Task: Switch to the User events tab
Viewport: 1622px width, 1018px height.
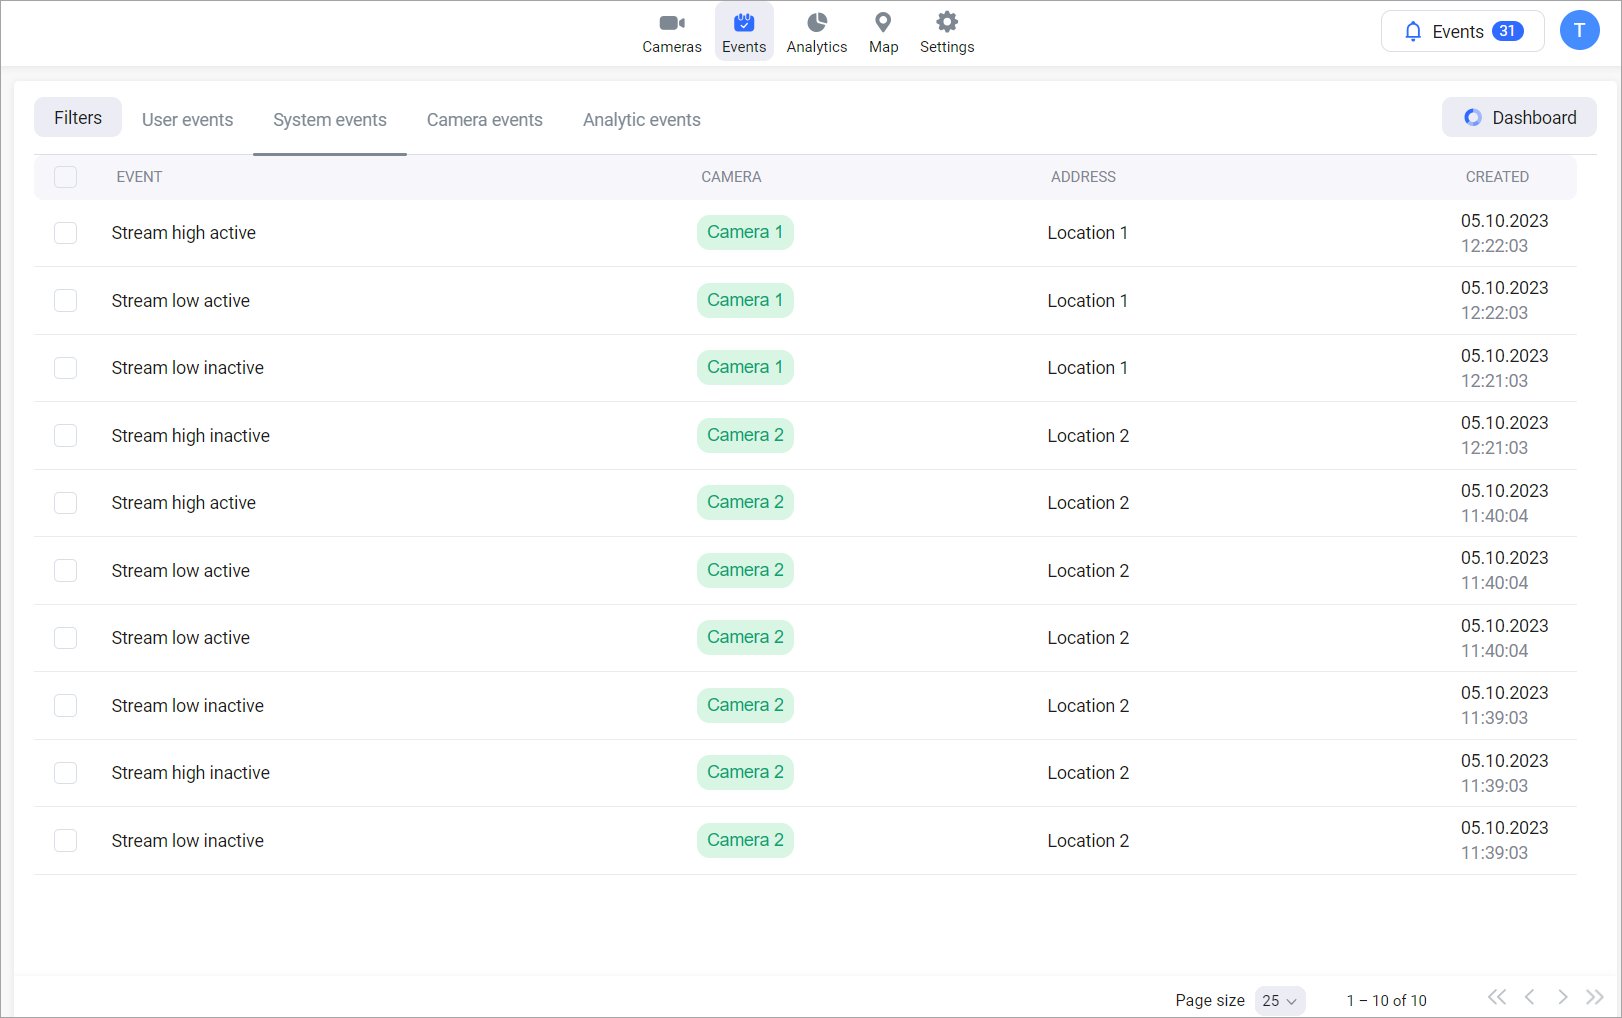Action: 187,120
